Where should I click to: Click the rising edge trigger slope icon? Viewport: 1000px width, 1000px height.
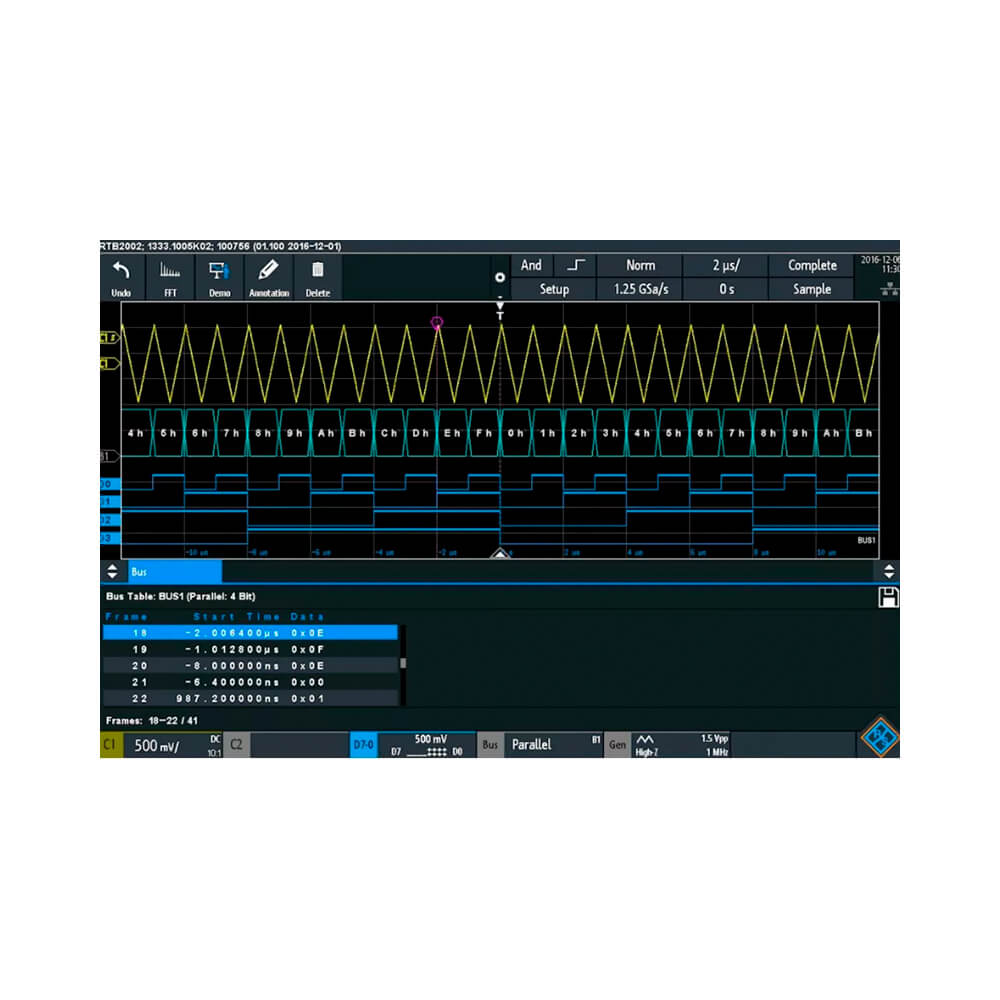point(574,265)
